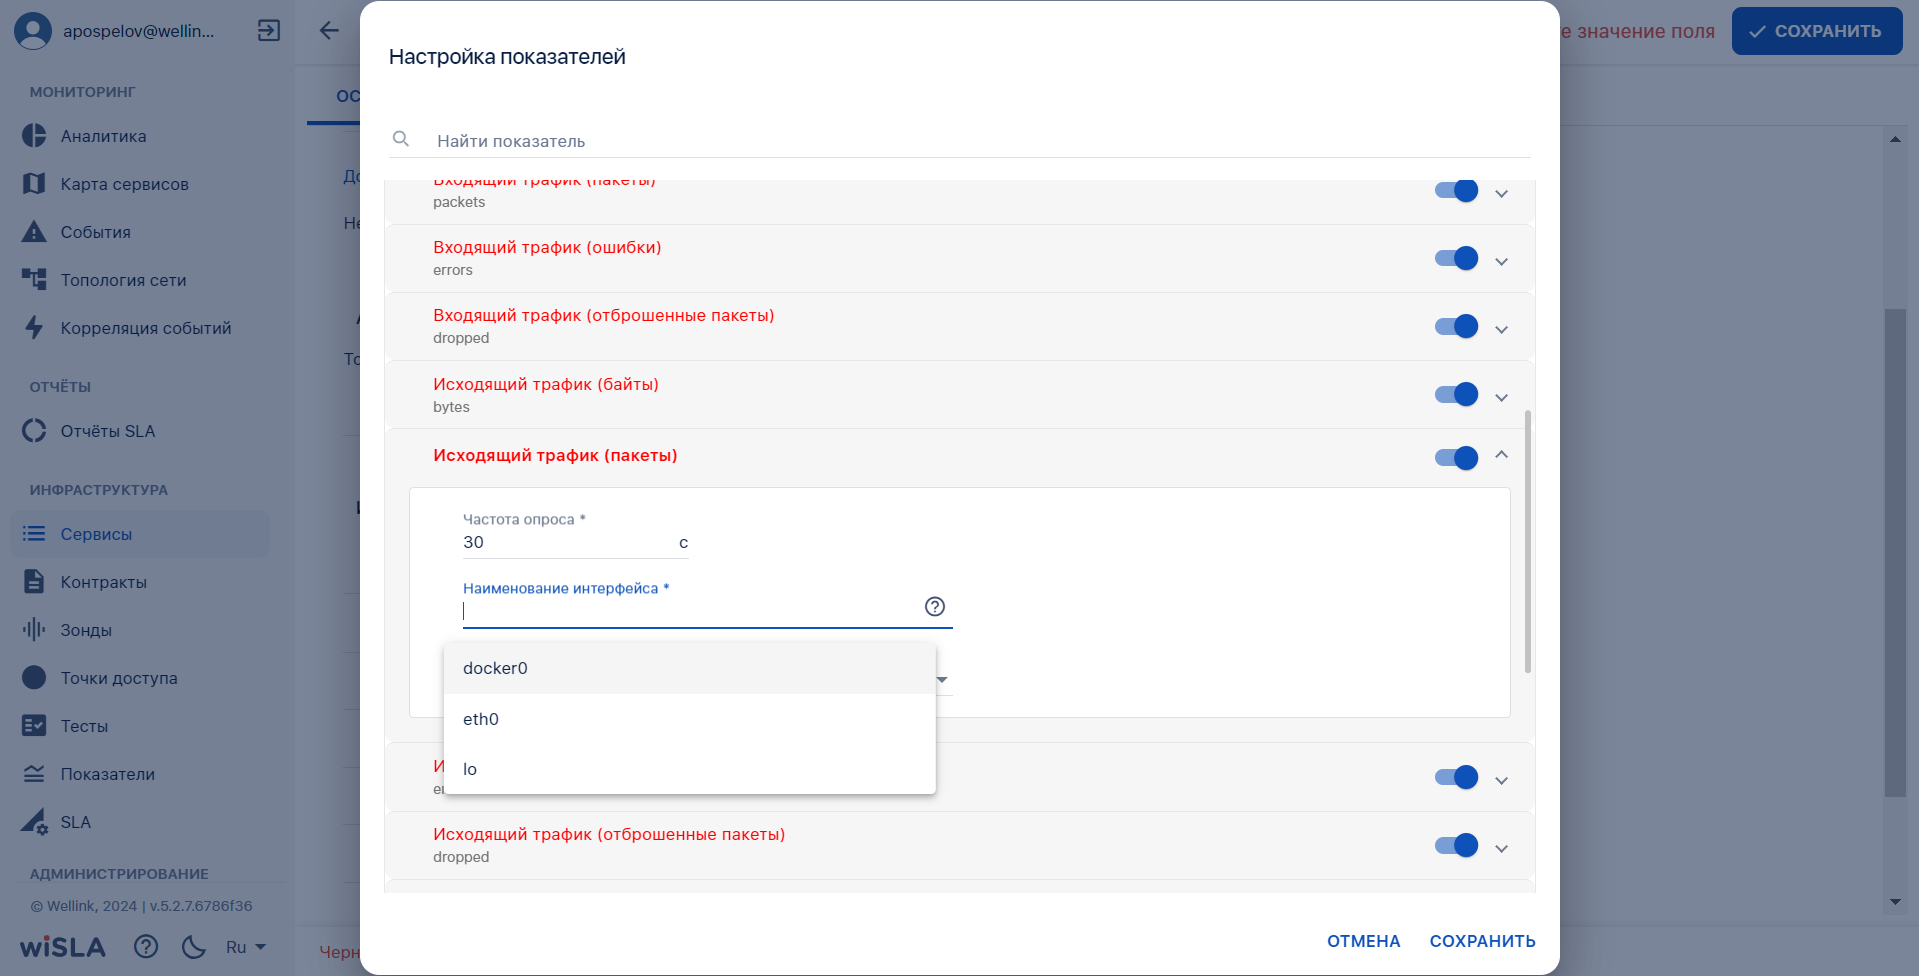
Task: Click the interface name help icon
Action: [935, 607]
